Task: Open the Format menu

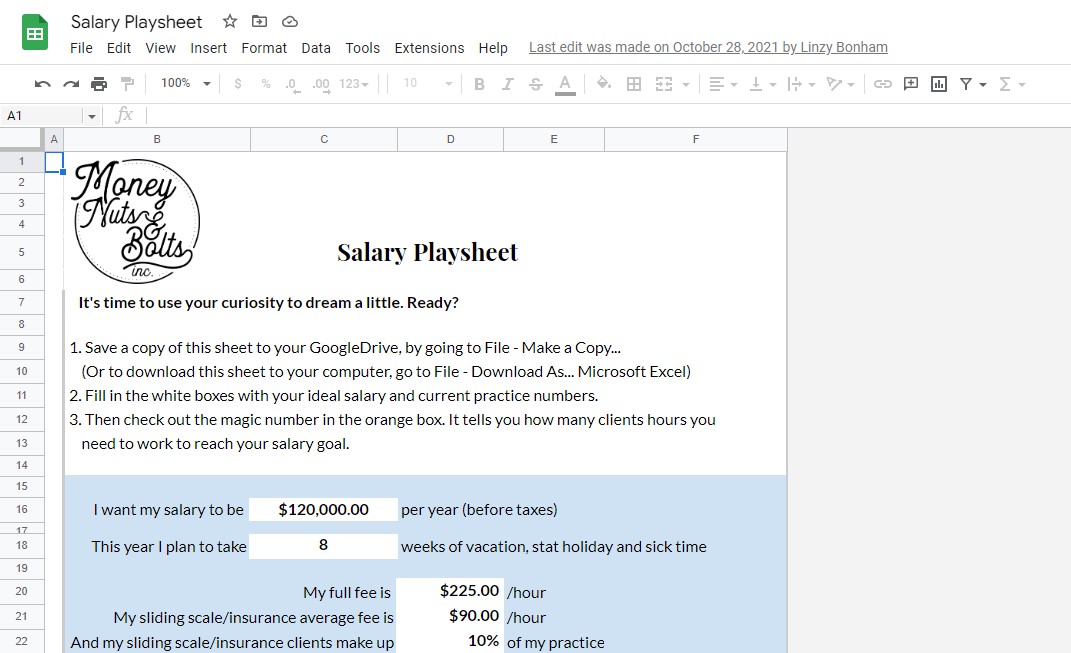Action: 264,47
